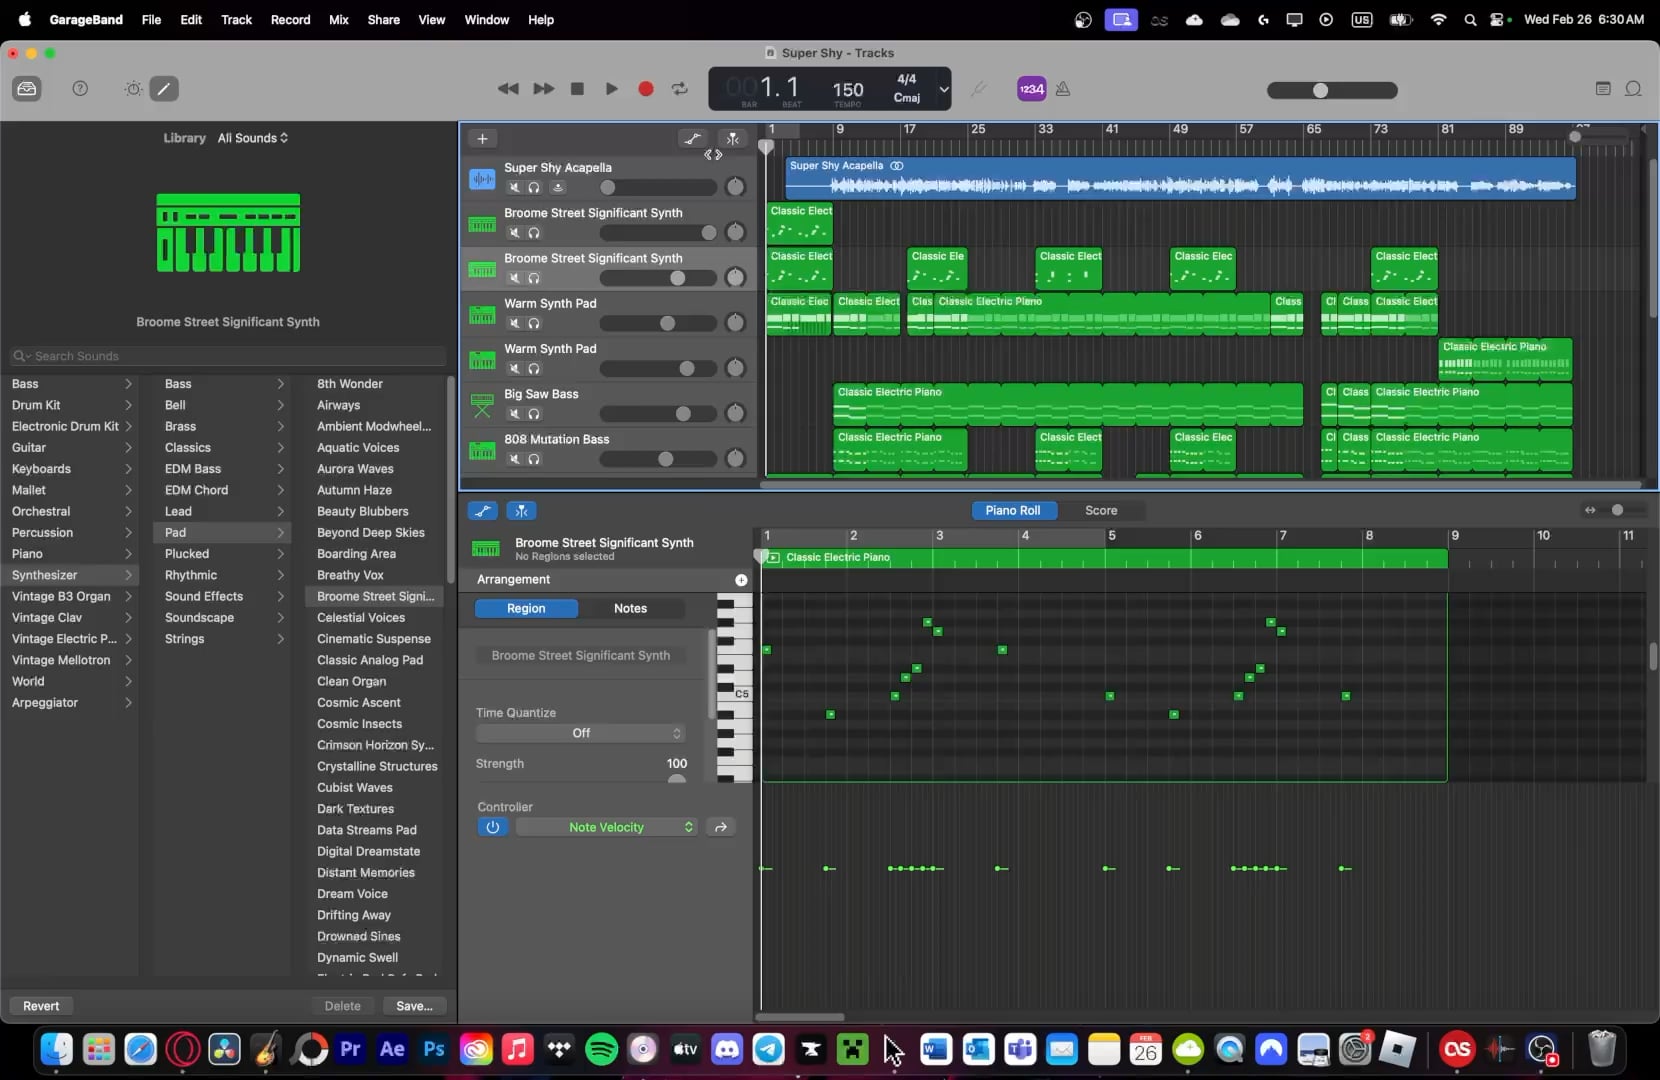Open Smart Controls button in toolbar

pos(133,89)
